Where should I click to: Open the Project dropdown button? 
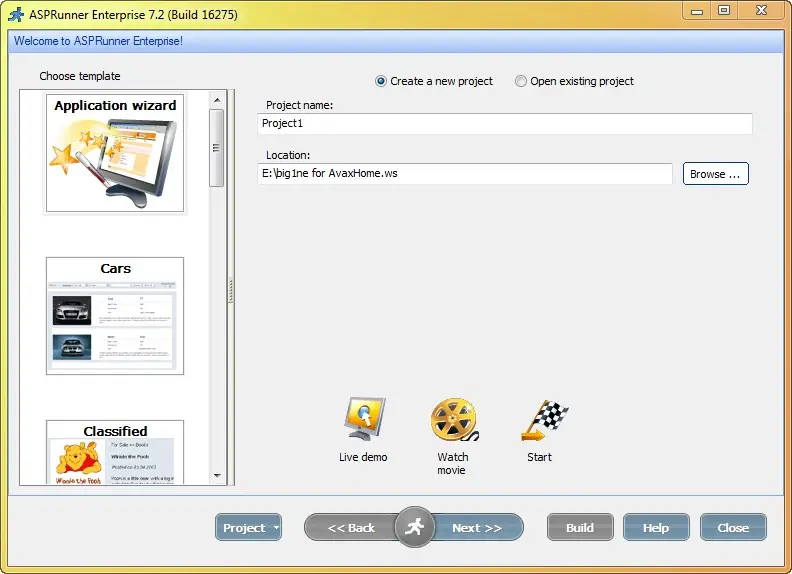click(249, 528)
